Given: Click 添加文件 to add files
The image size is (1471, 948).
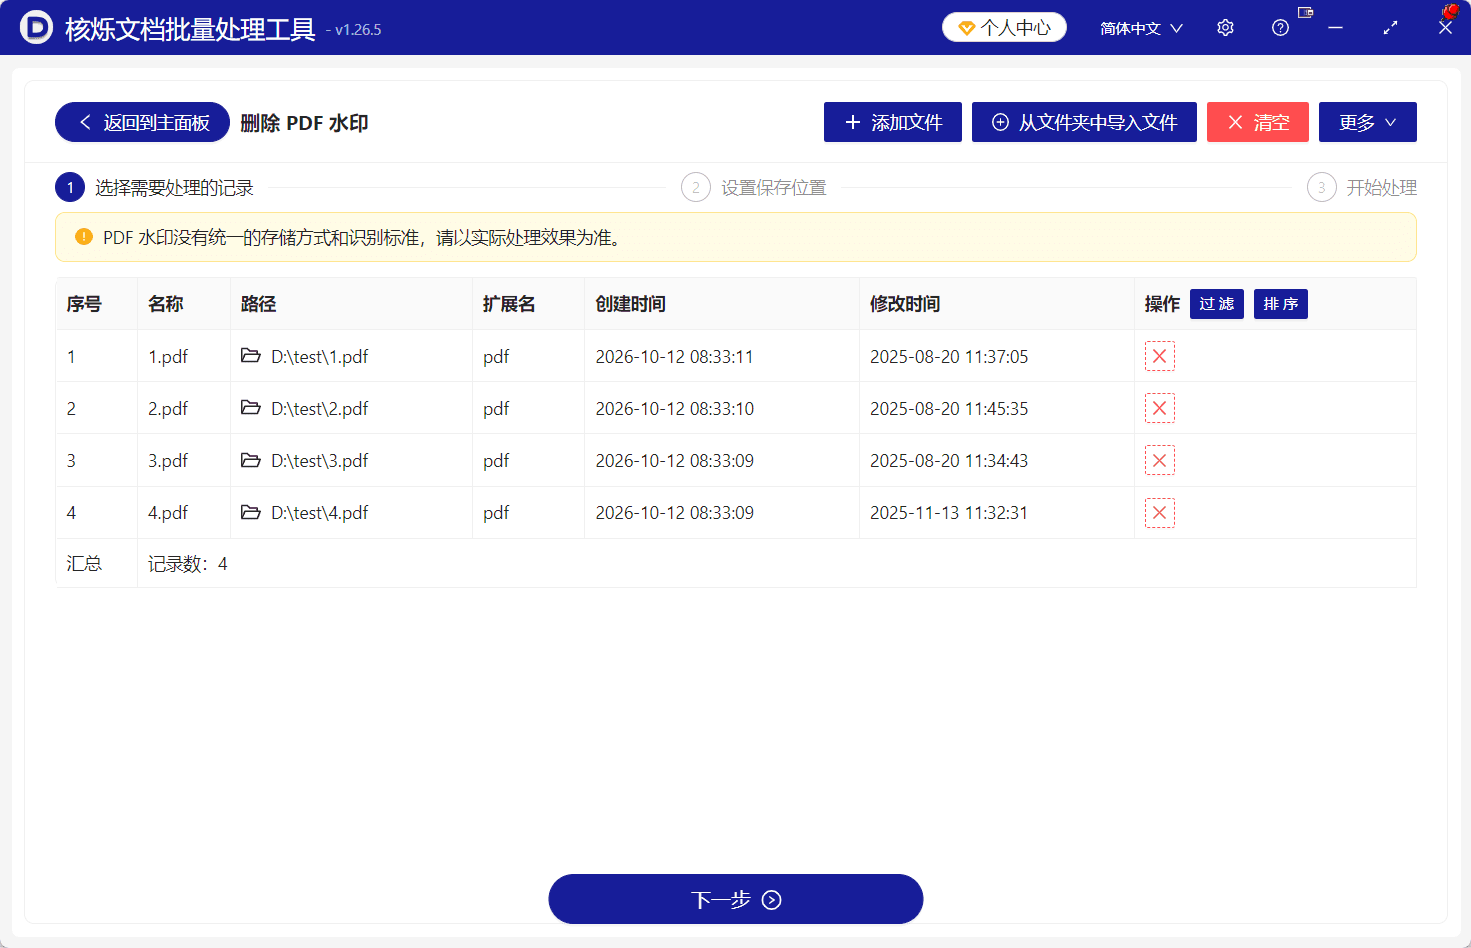Looking at the screenshot, I should [x=893, y=122].
